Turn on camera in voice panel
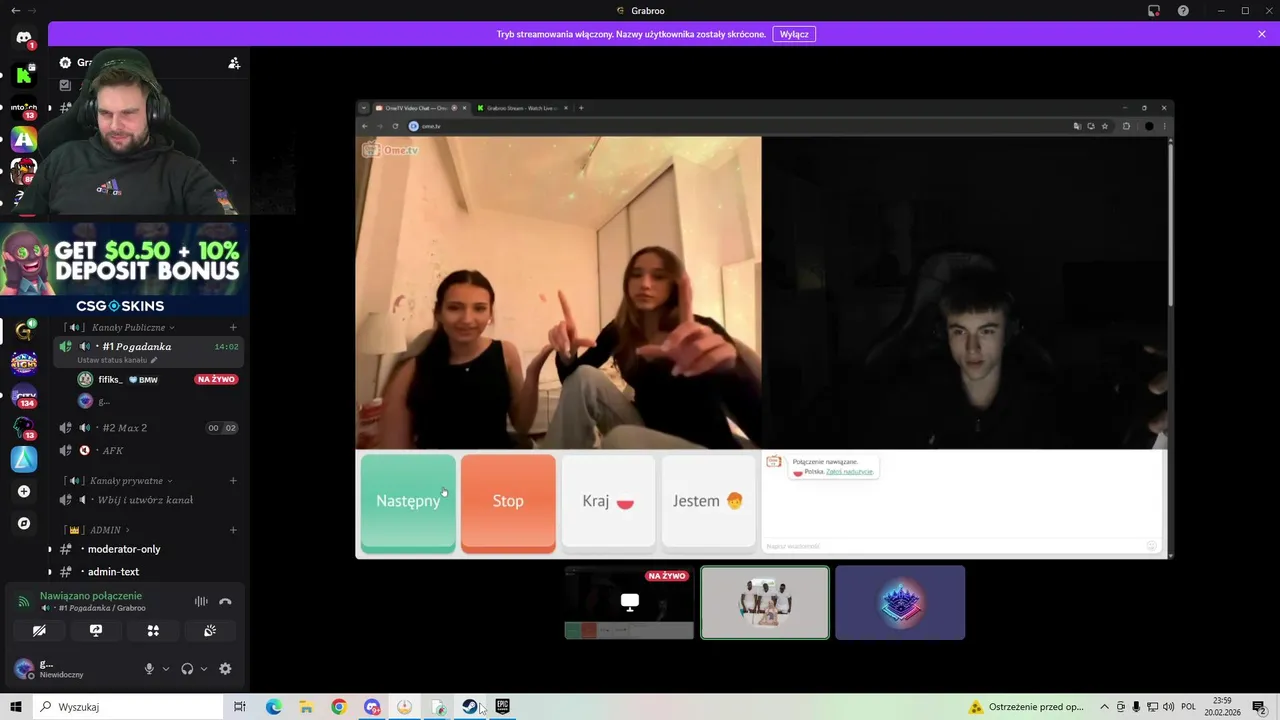Screen dimensions: 1280x720 (x=39, y=631)
